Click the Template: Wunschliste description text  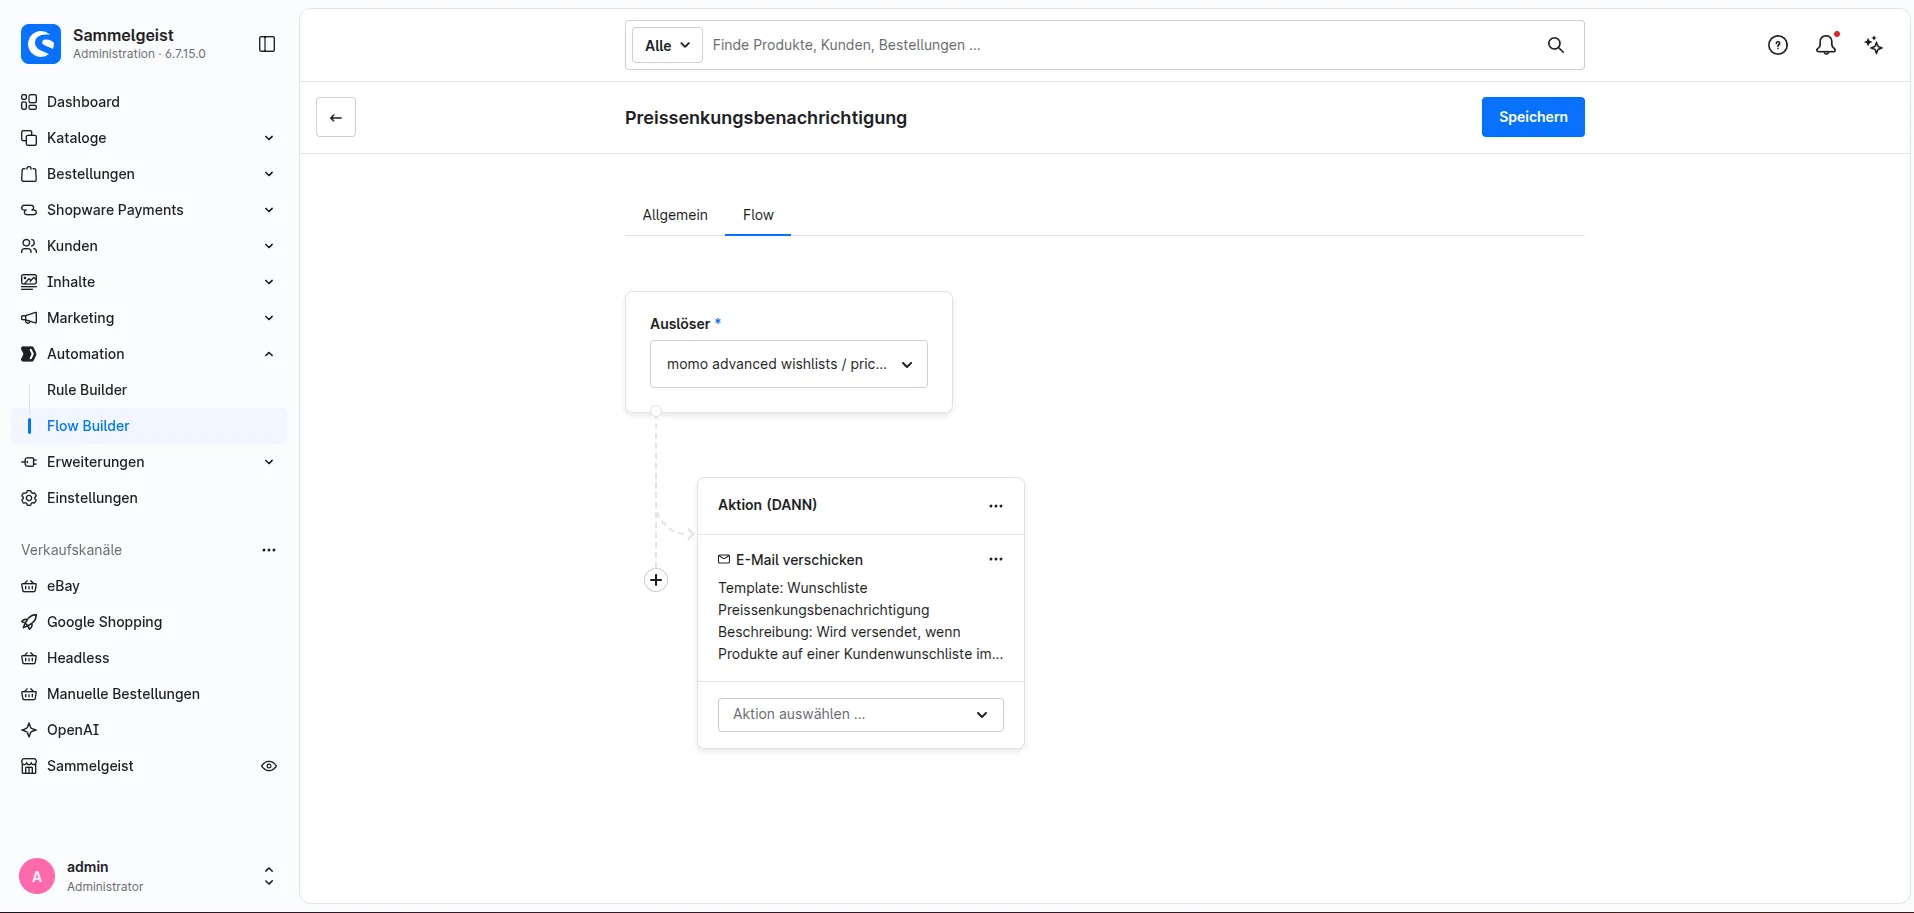tap(860, 621)
